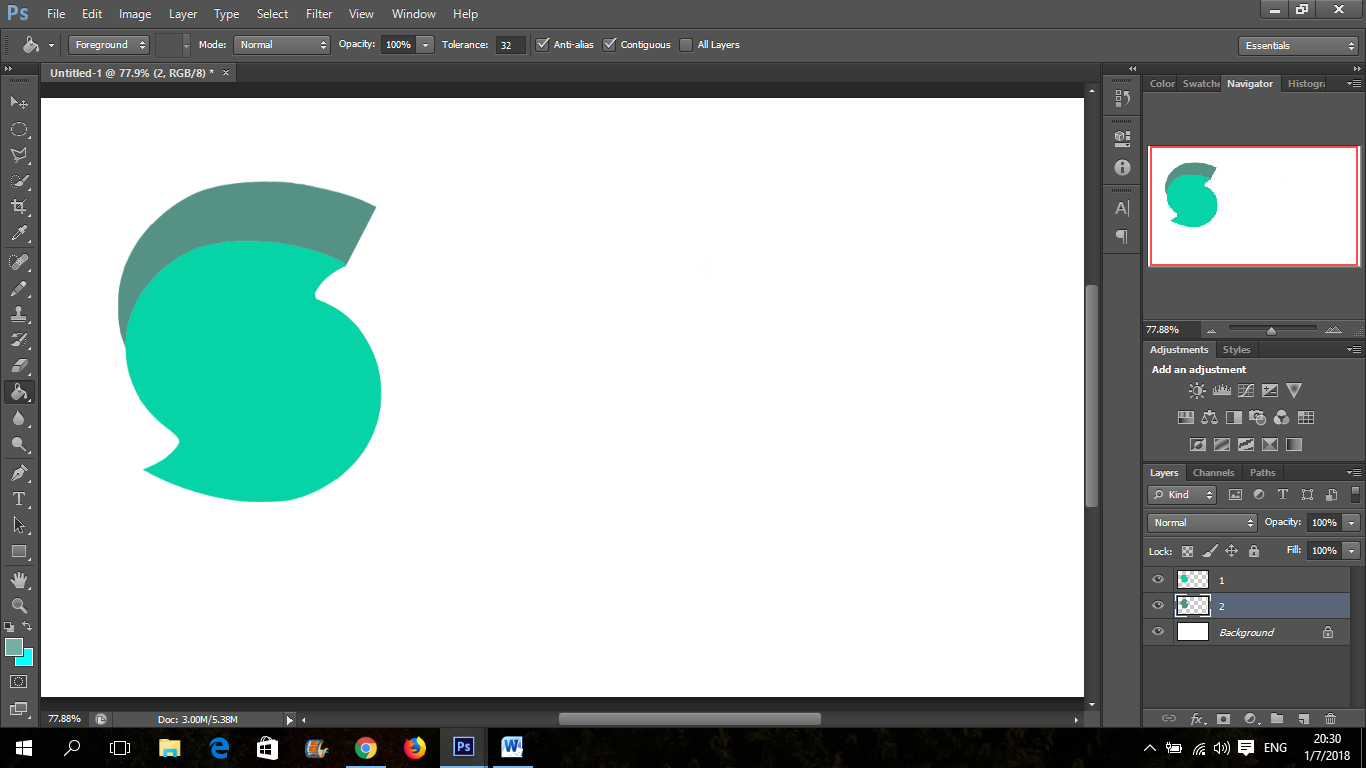Viewport: 1366px width, 768px height.
Task: Select the Elliptical Marquee tool
Action: coord(19,129)
